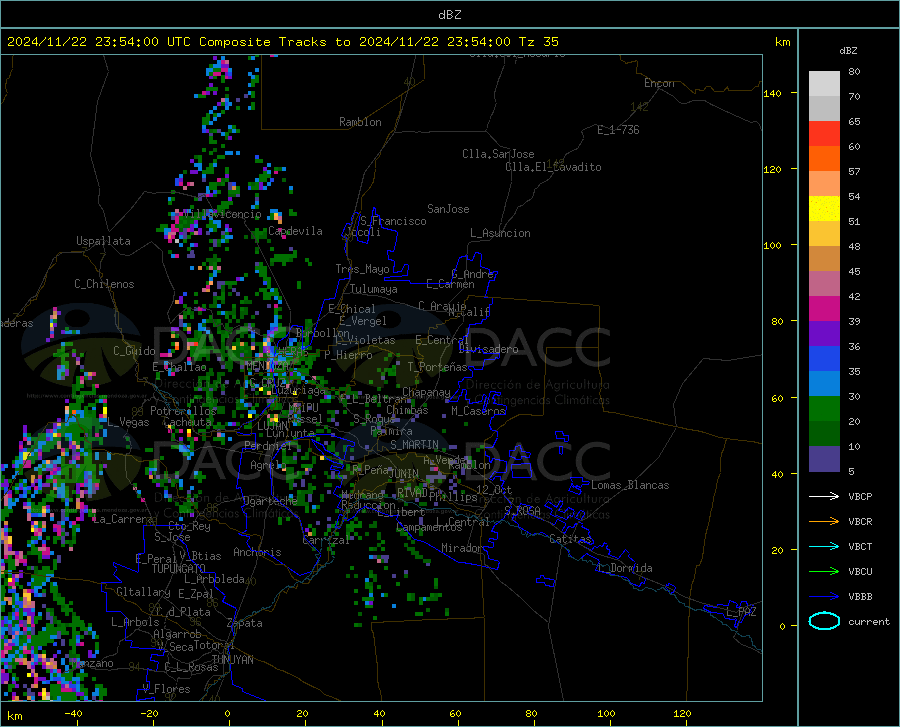Click the Divisadero map label
This screenshot has height=727, width=900.
click(x=488, y=349)
